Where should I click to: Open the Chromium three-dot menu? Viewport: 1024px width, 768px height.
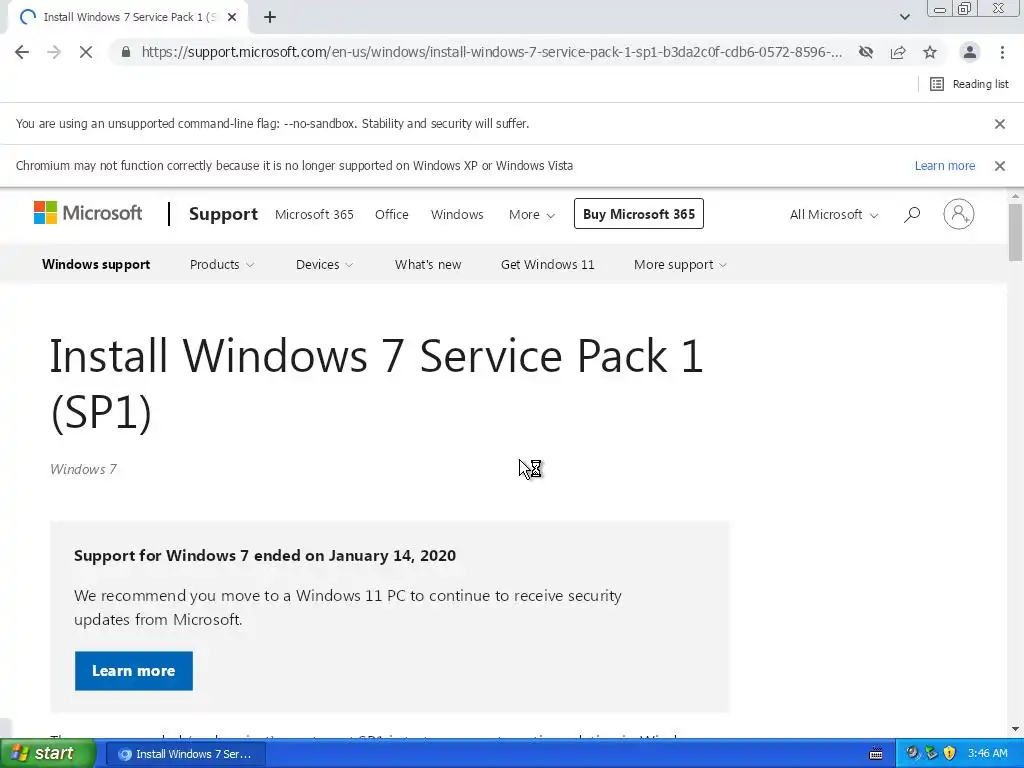pyautogui.click(x=1002, y=52)
